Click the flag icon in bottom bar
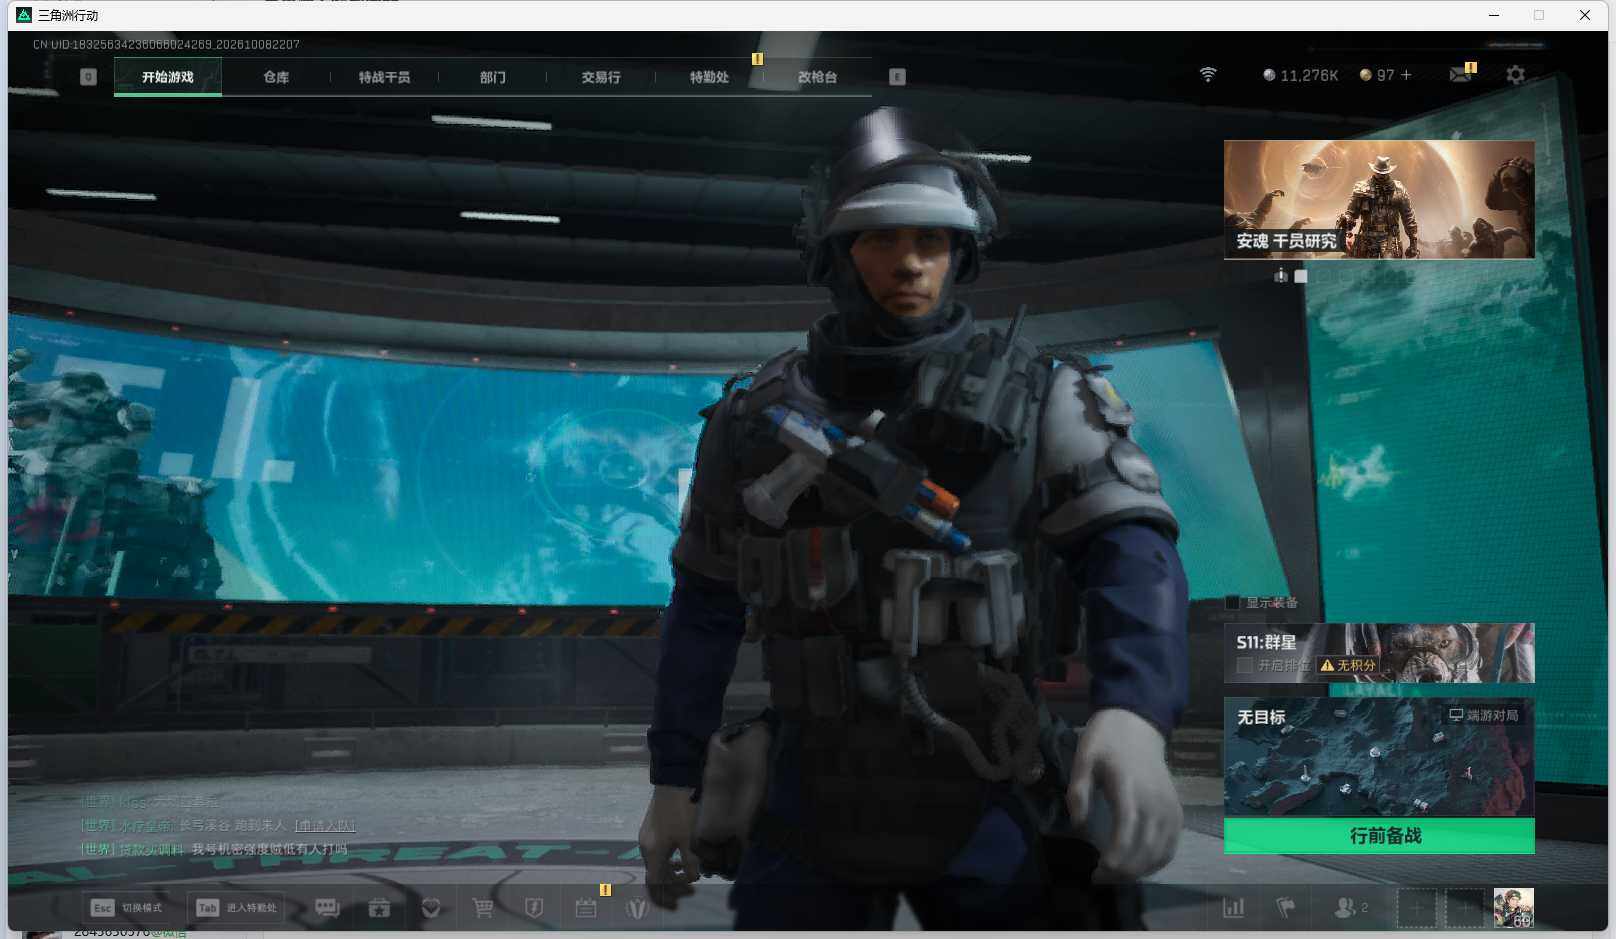 tap(1286, 907)
